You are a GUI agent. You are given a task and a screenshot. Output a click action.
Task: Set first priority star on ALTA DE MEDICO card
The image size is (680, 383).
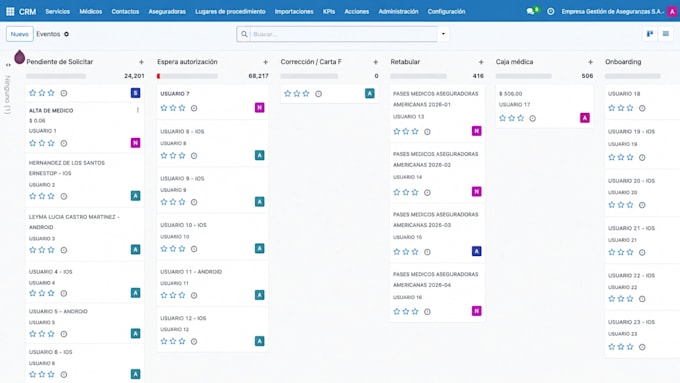[x=33, y=143]
